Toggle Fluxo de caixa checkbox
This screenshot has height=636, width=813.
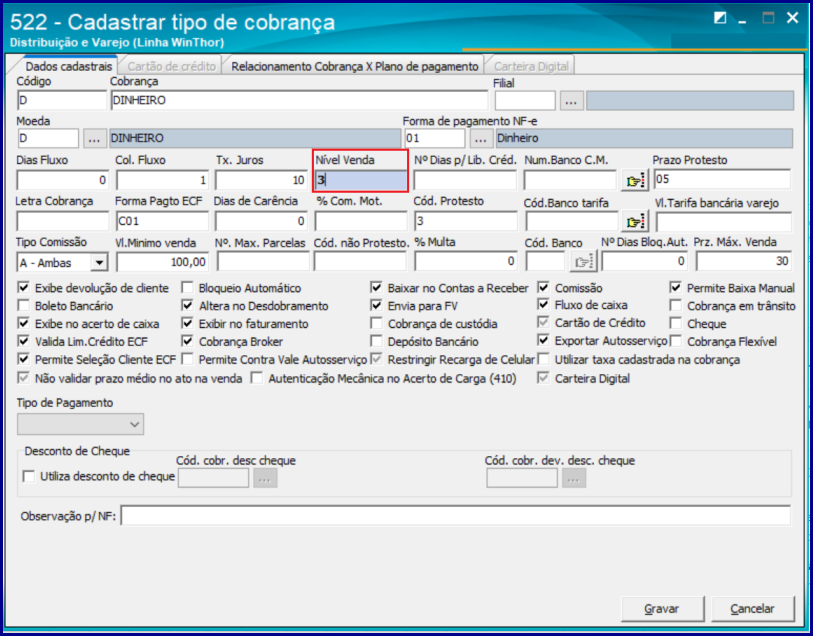[x=543, y=305]
